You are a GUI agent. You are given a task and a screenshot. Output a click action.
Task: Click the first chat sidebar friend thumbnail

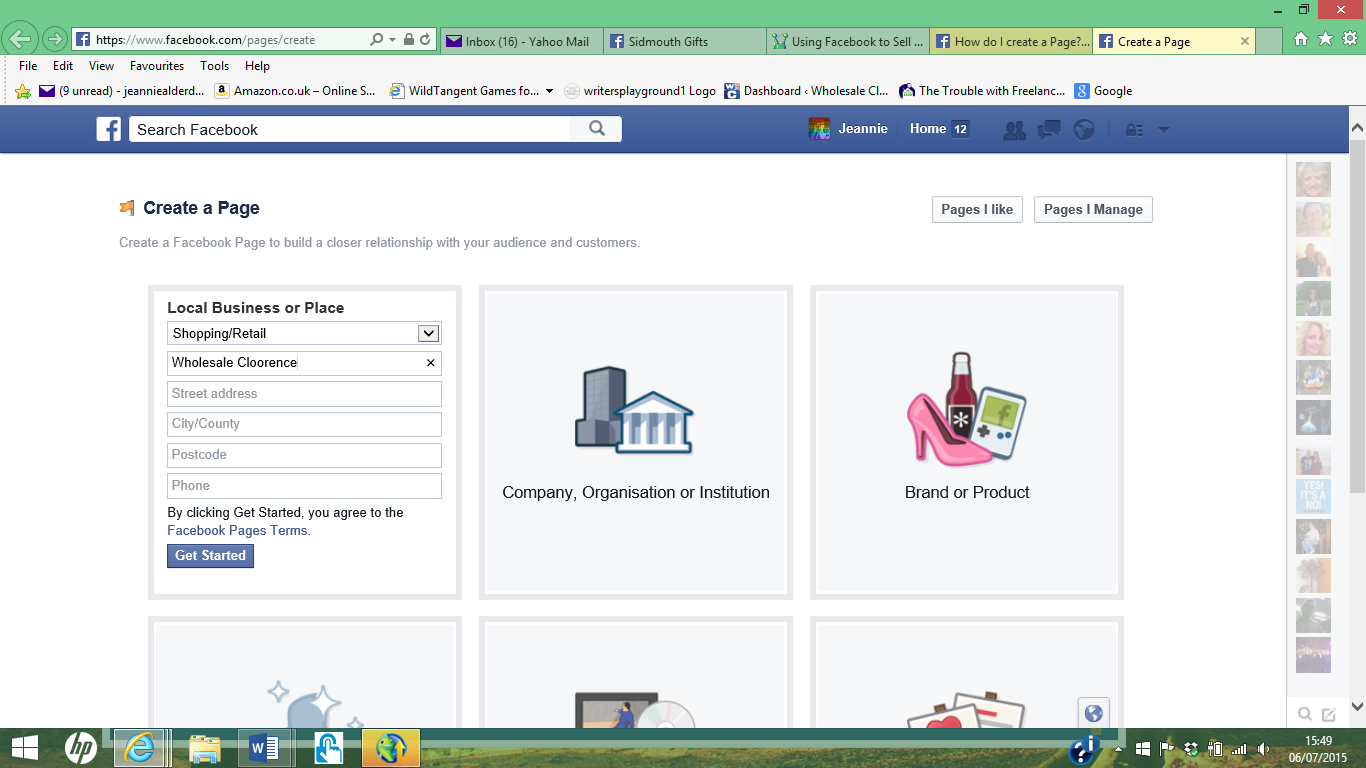pyautogui.click(x=1313, y=179)
